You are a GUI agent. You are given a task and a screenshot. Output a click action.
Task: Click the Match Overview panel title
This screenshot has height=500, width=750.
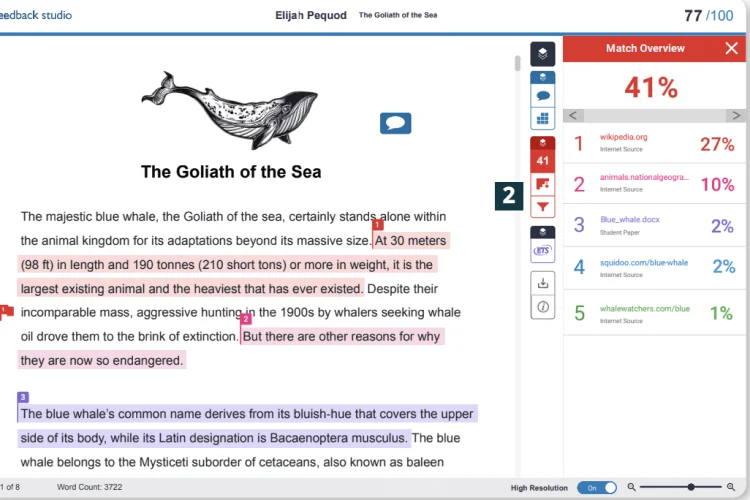tap(645, 48)
